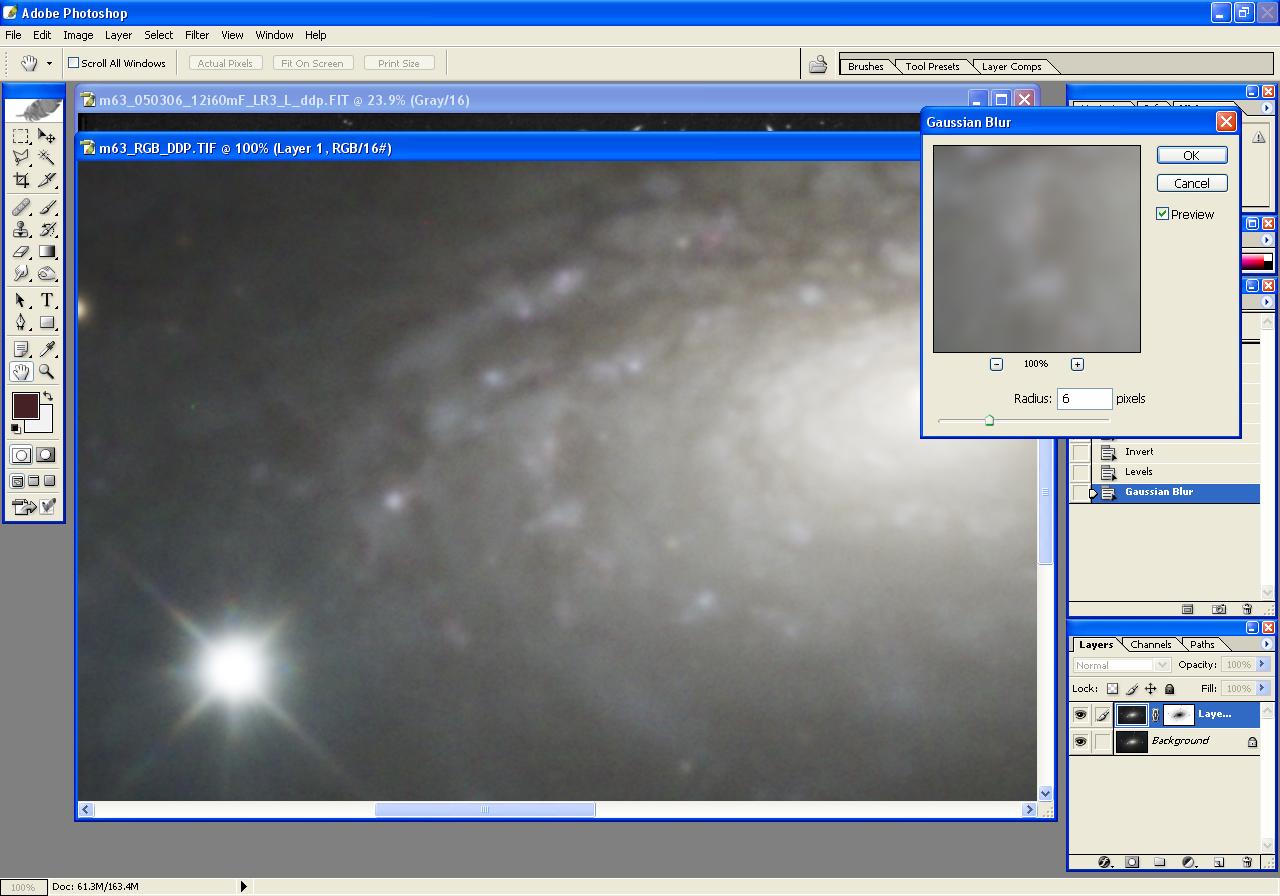Expand the Opacity slider arrow
The height and width of the screenshot is (896, 1280).
click(1262, 665)
